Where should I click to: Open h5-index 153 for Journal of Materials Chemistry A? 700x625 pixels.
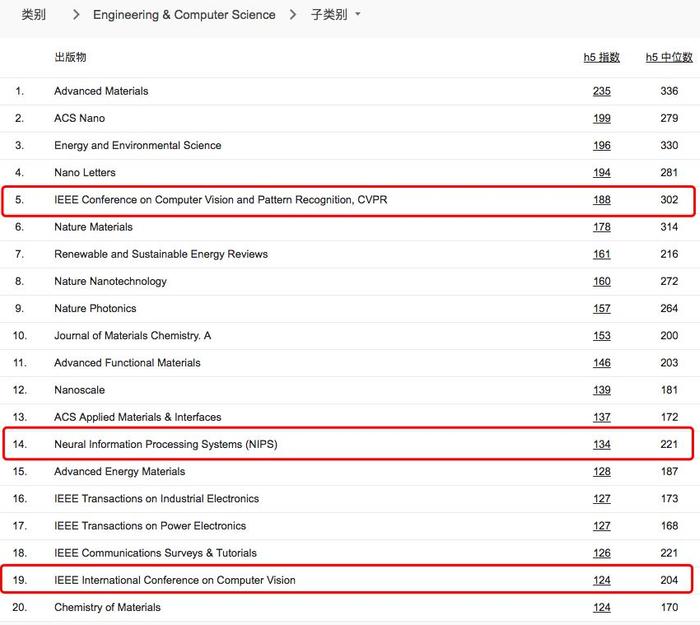(601, 336)
